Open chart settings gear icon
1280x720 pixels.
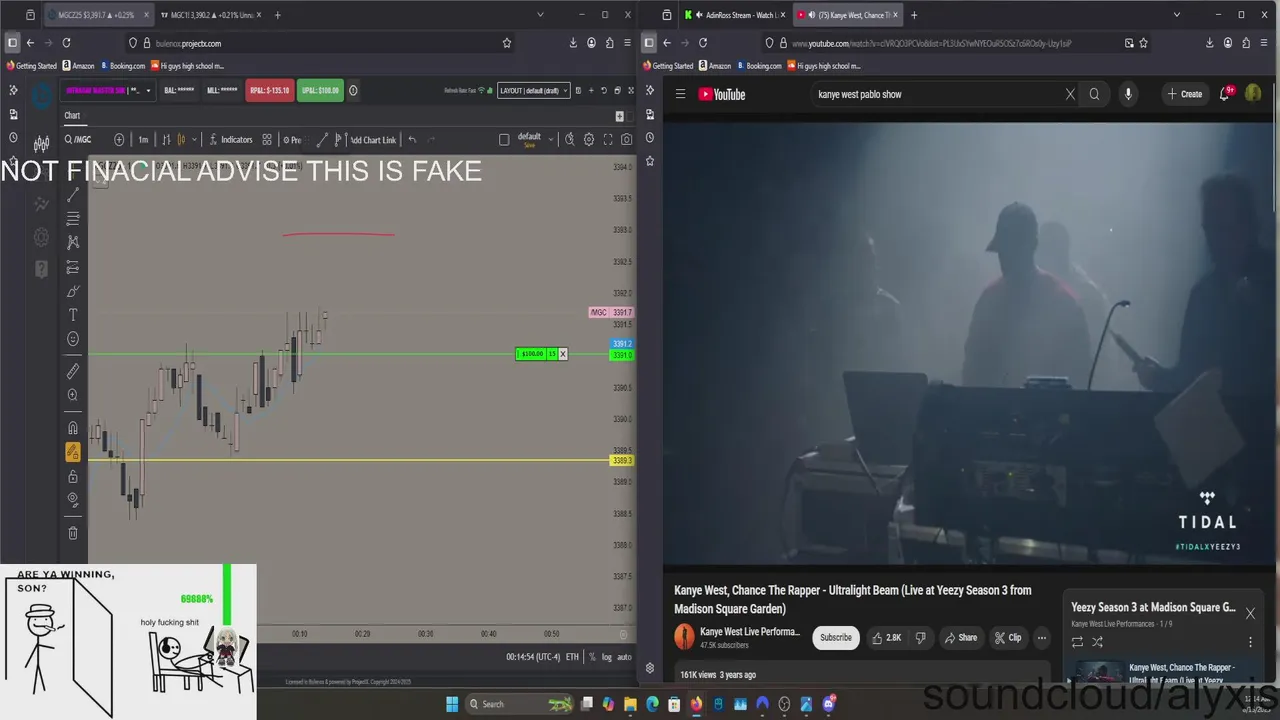tap(589, 140)
